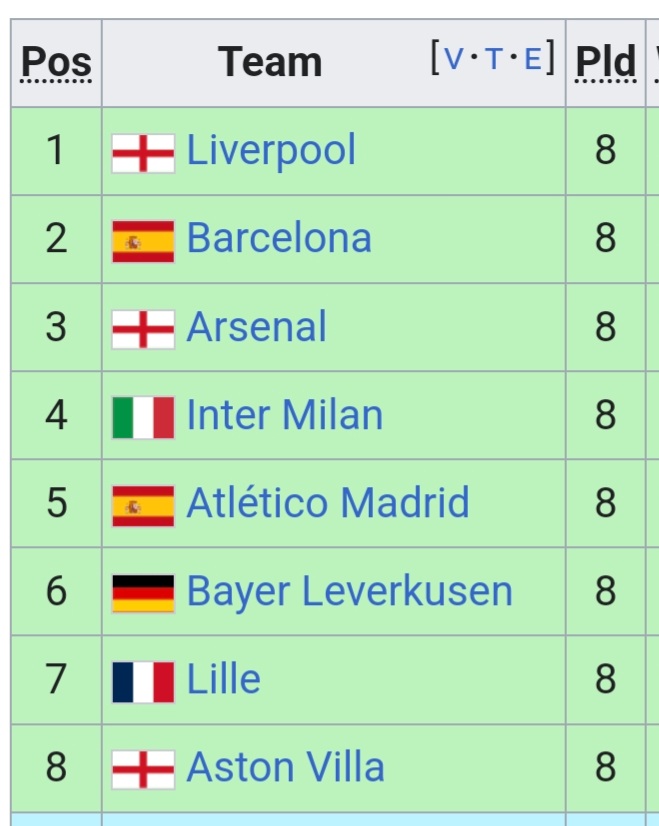
Task: Open Bayer Leverkusen team page
Action: tap(350, 591)
